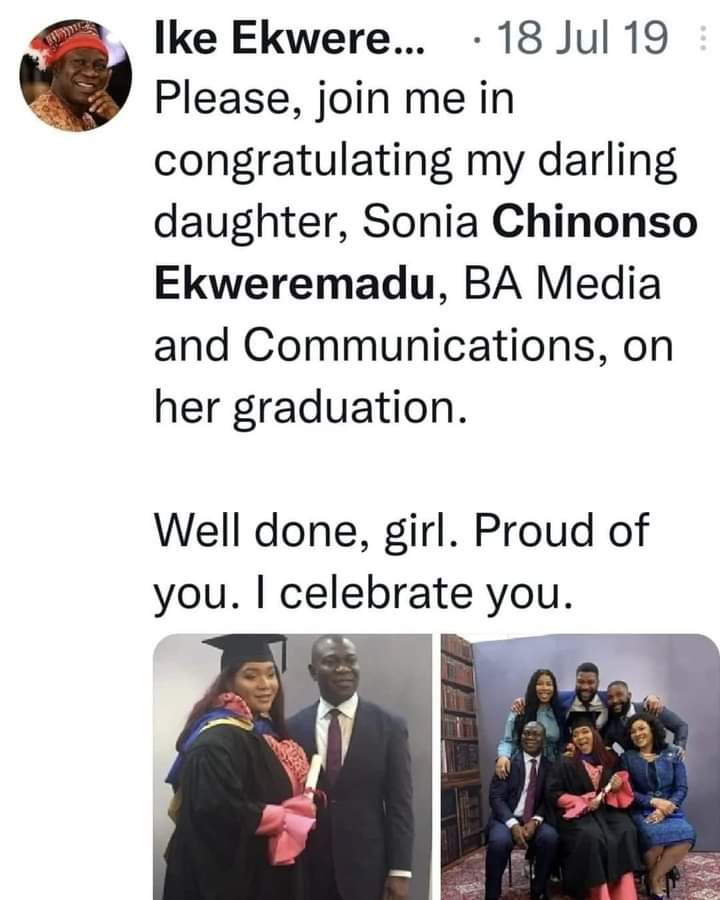This screenshot has height=900, width=720.
Task: Click the line "you. I celebrate you."
Action: coord(364,594)
